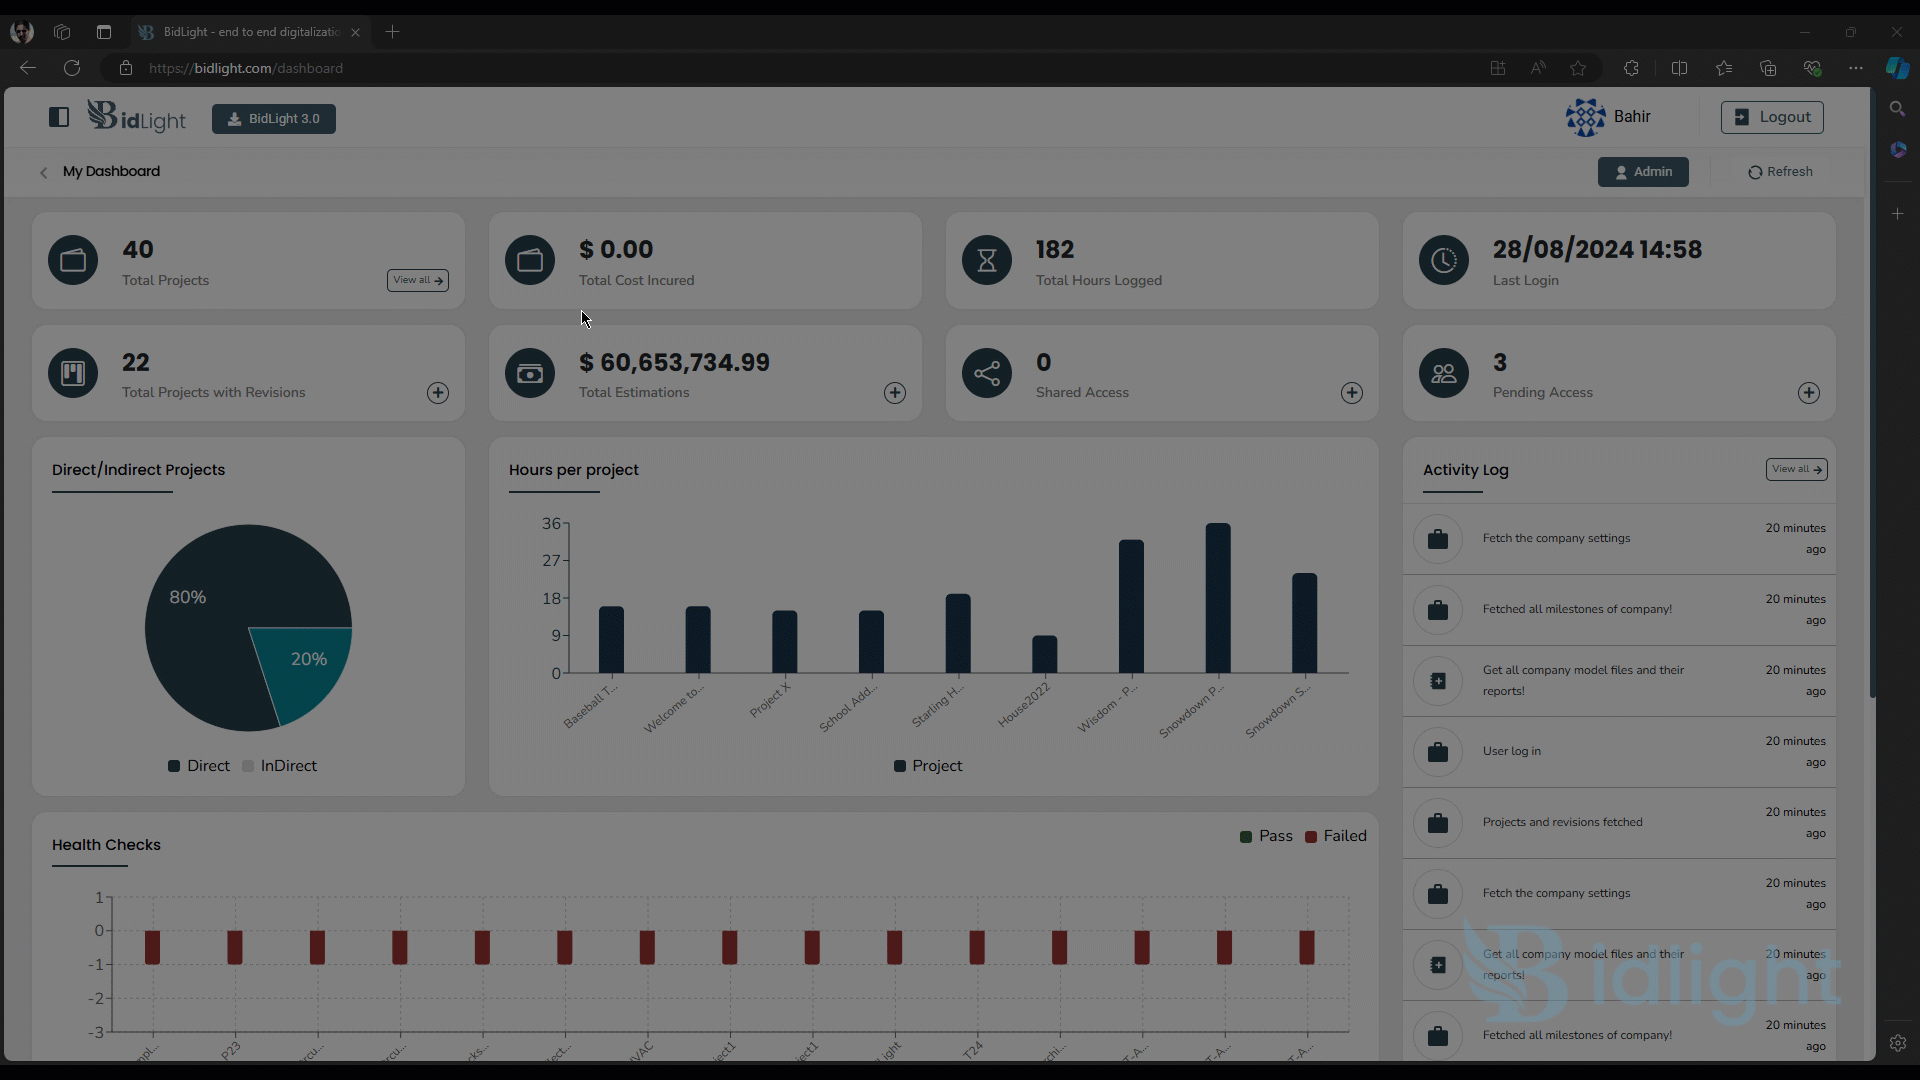Toggle InDirect project type in pie chart legend
Viewport: 1920px width, 1080px height.
[x=281, y=765]
